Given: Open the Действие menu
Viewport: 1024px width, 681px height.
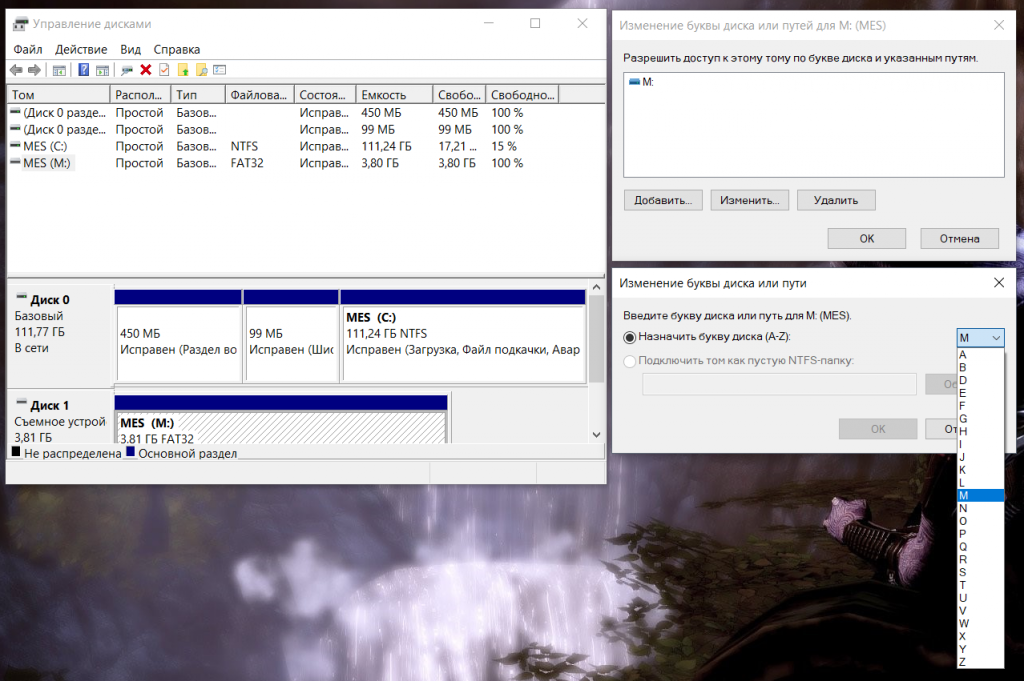Looking at the screenshot, I should (x=81, y=50).
